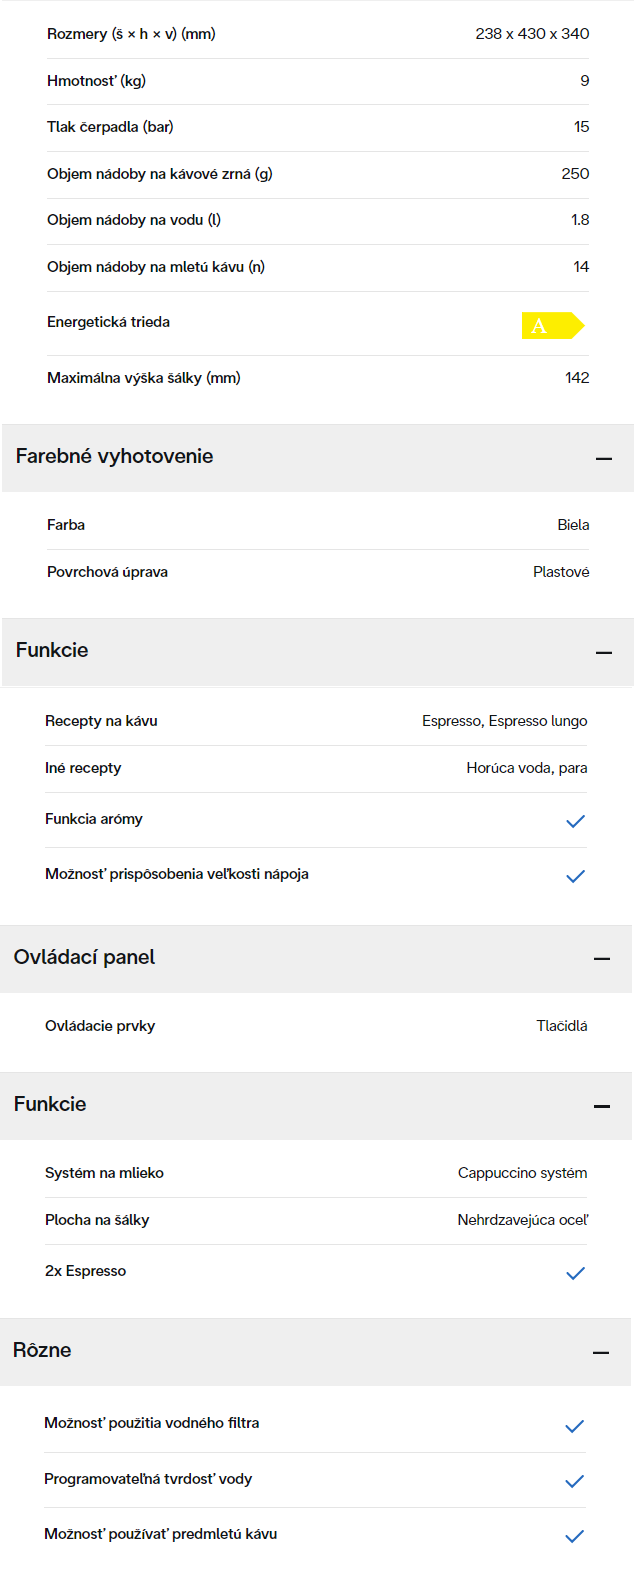Click the Farebné vyhotovenie header title
This screenshot has width=636, height=1574.
(115, 457)
